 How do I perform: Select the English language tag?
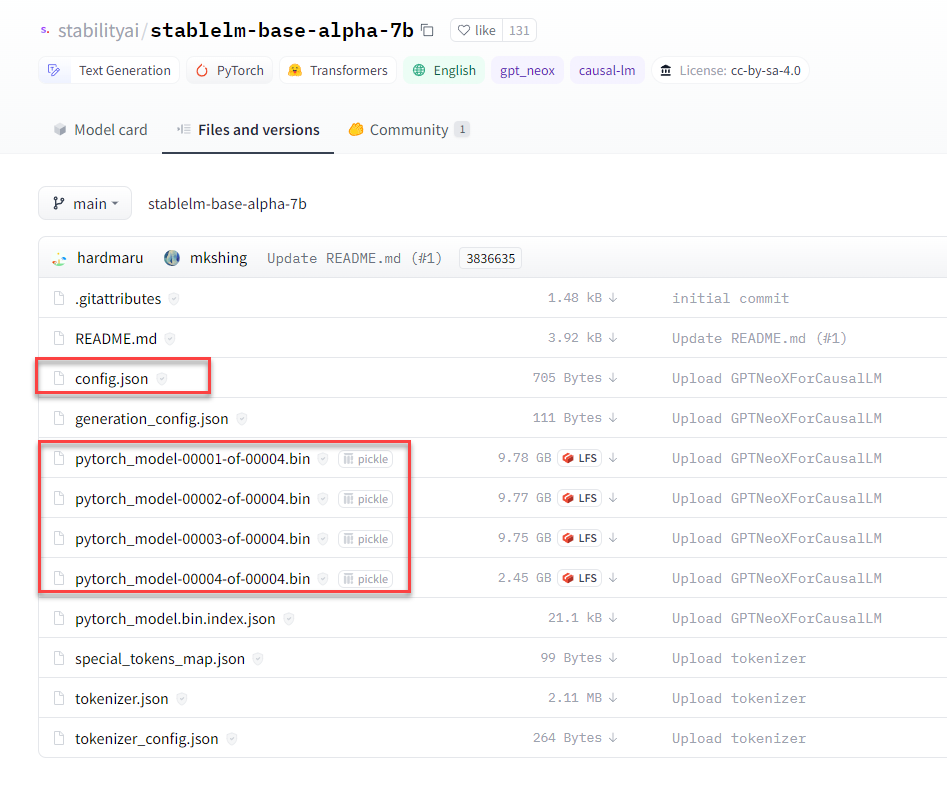tap(444, 70)
